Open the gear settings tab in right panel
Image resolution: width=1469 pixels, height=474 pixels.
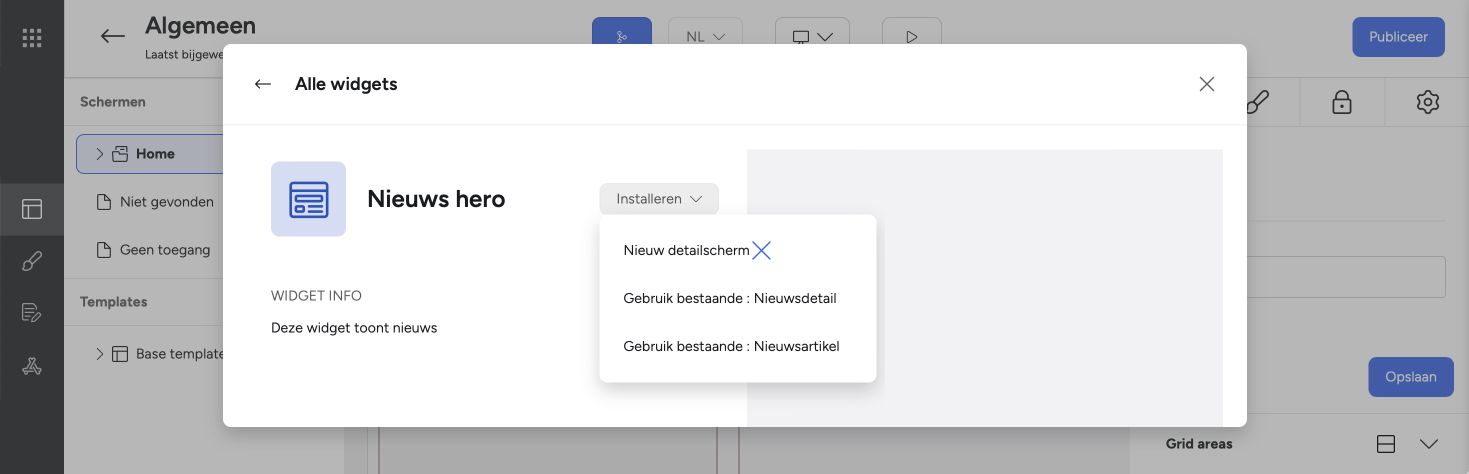1427,102
